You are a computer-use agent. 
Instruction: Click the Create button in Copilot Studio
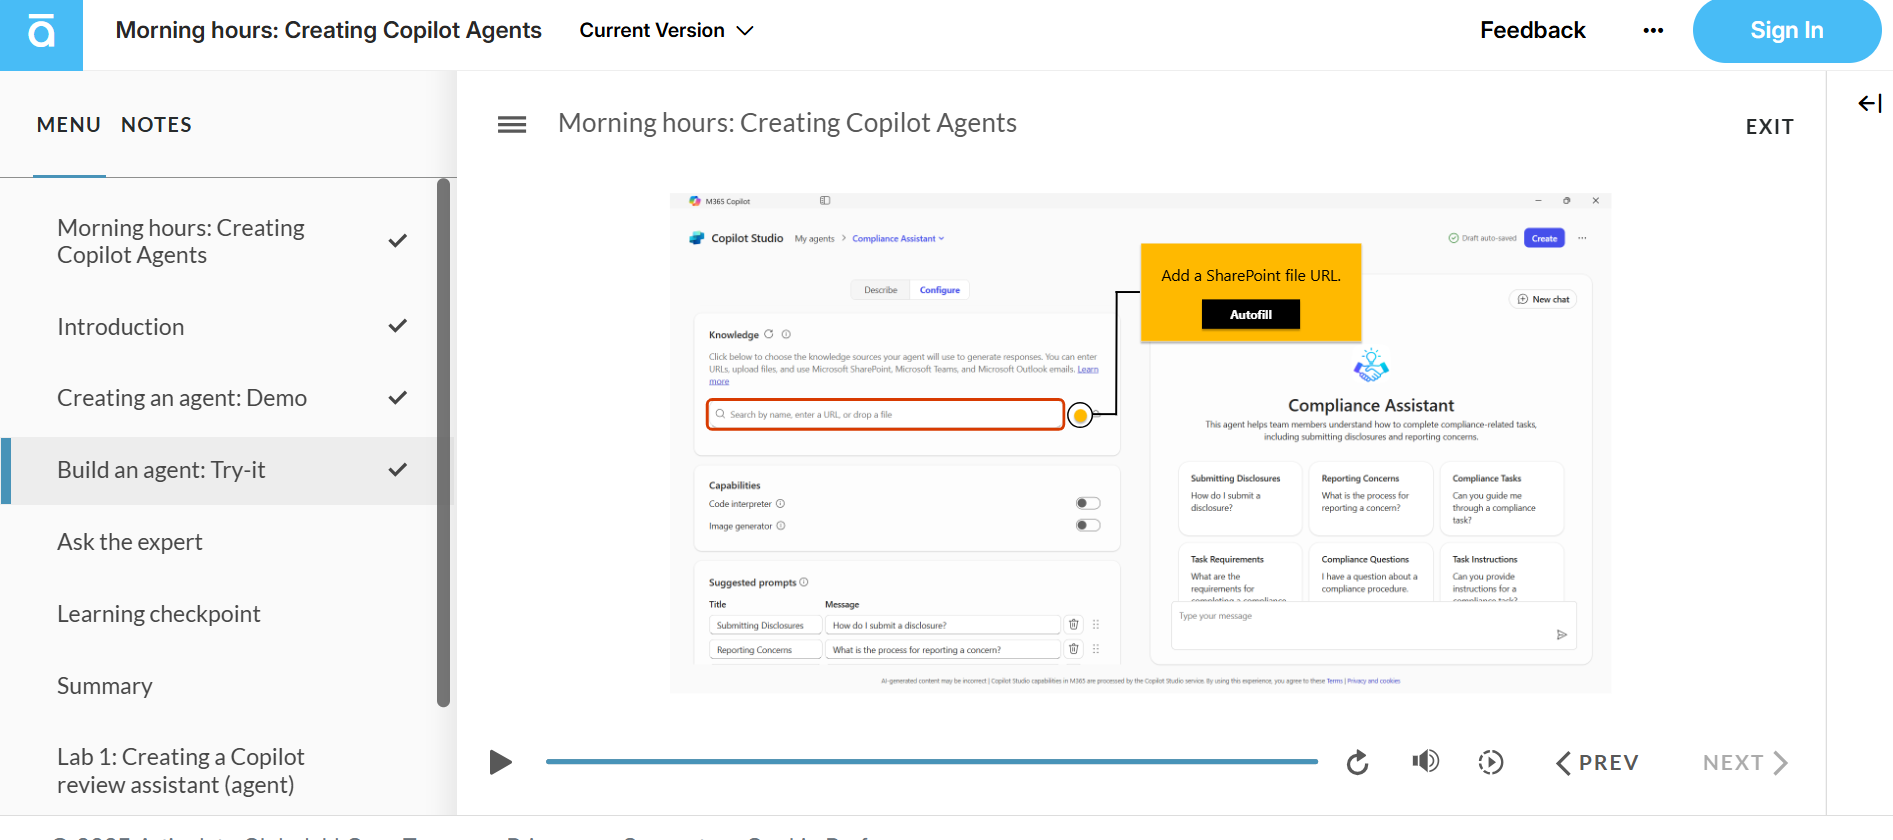point(1544,238)
